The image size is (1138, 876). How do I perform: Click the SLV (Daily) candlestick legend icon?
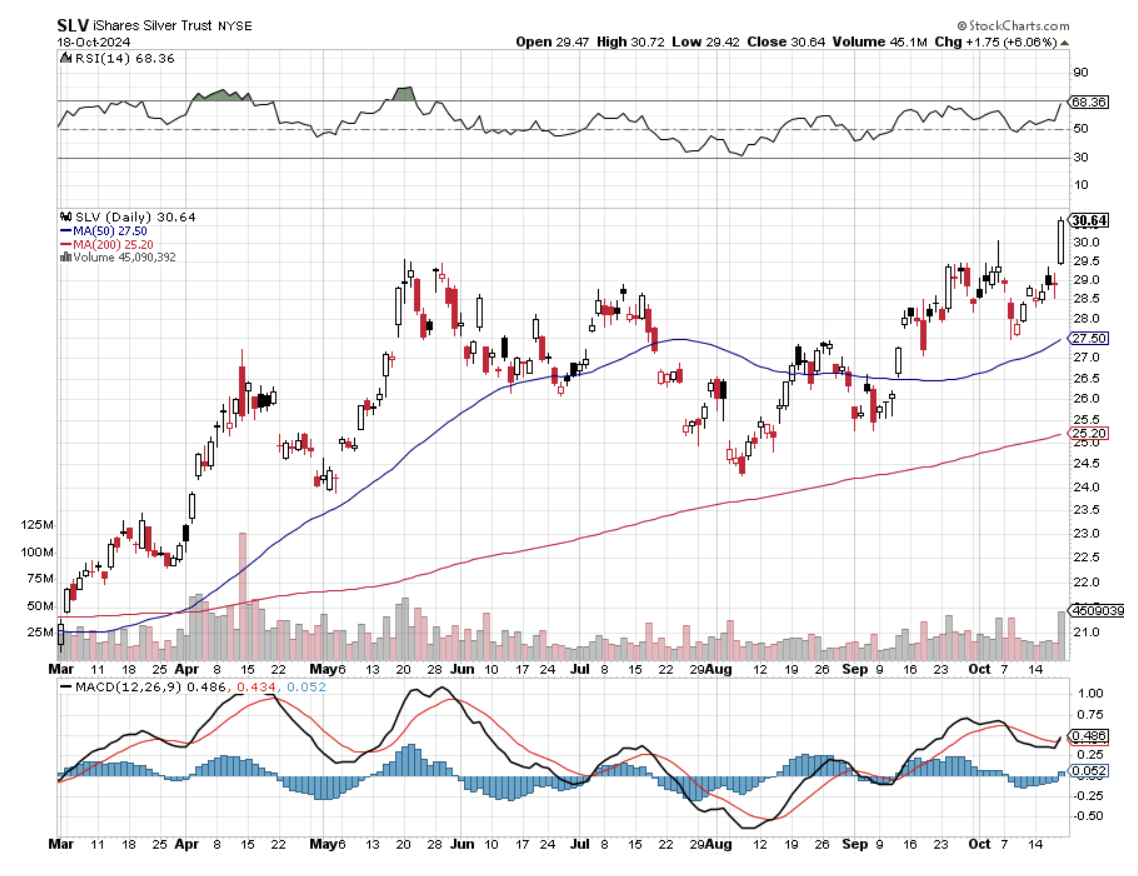[x=66, y=215]
